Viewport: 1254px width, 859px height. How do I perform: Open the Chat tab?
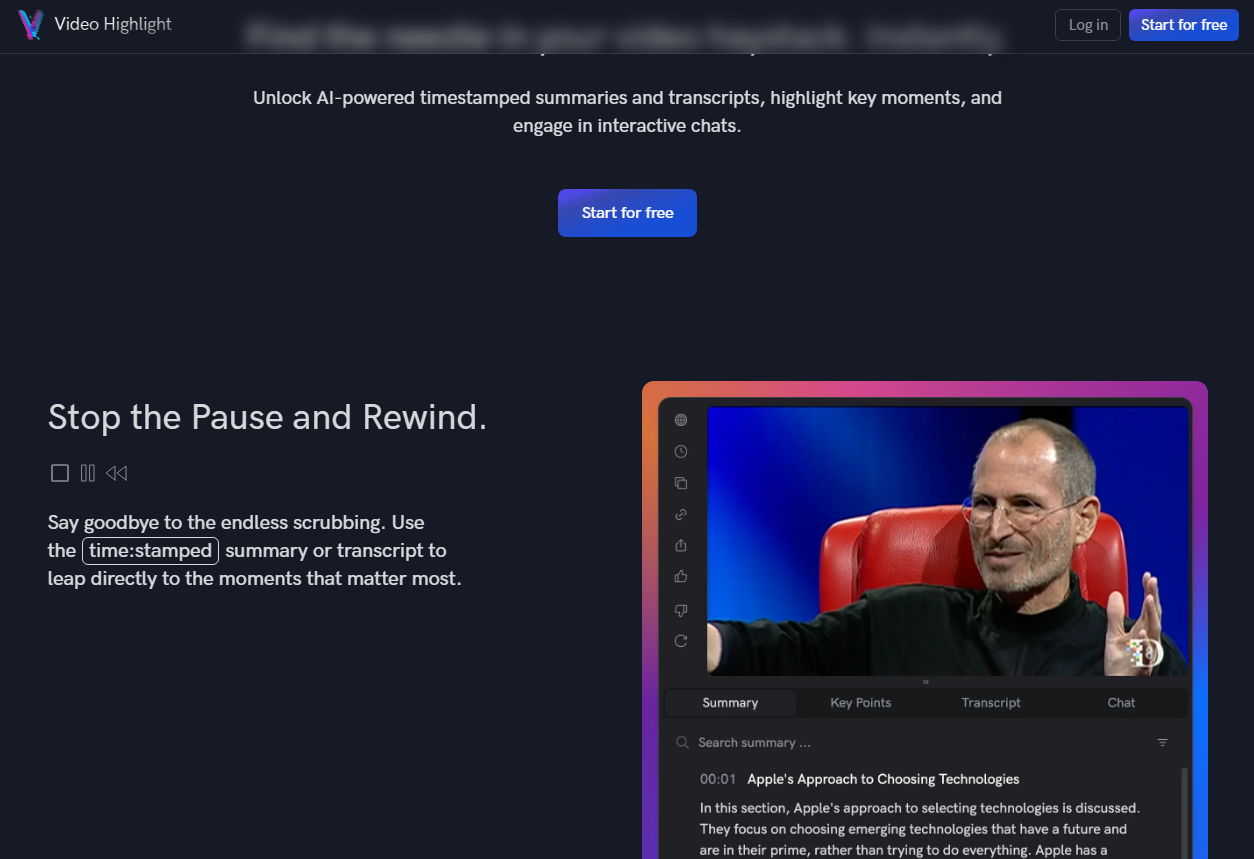pyautogui.click(x=1121, y=703)
